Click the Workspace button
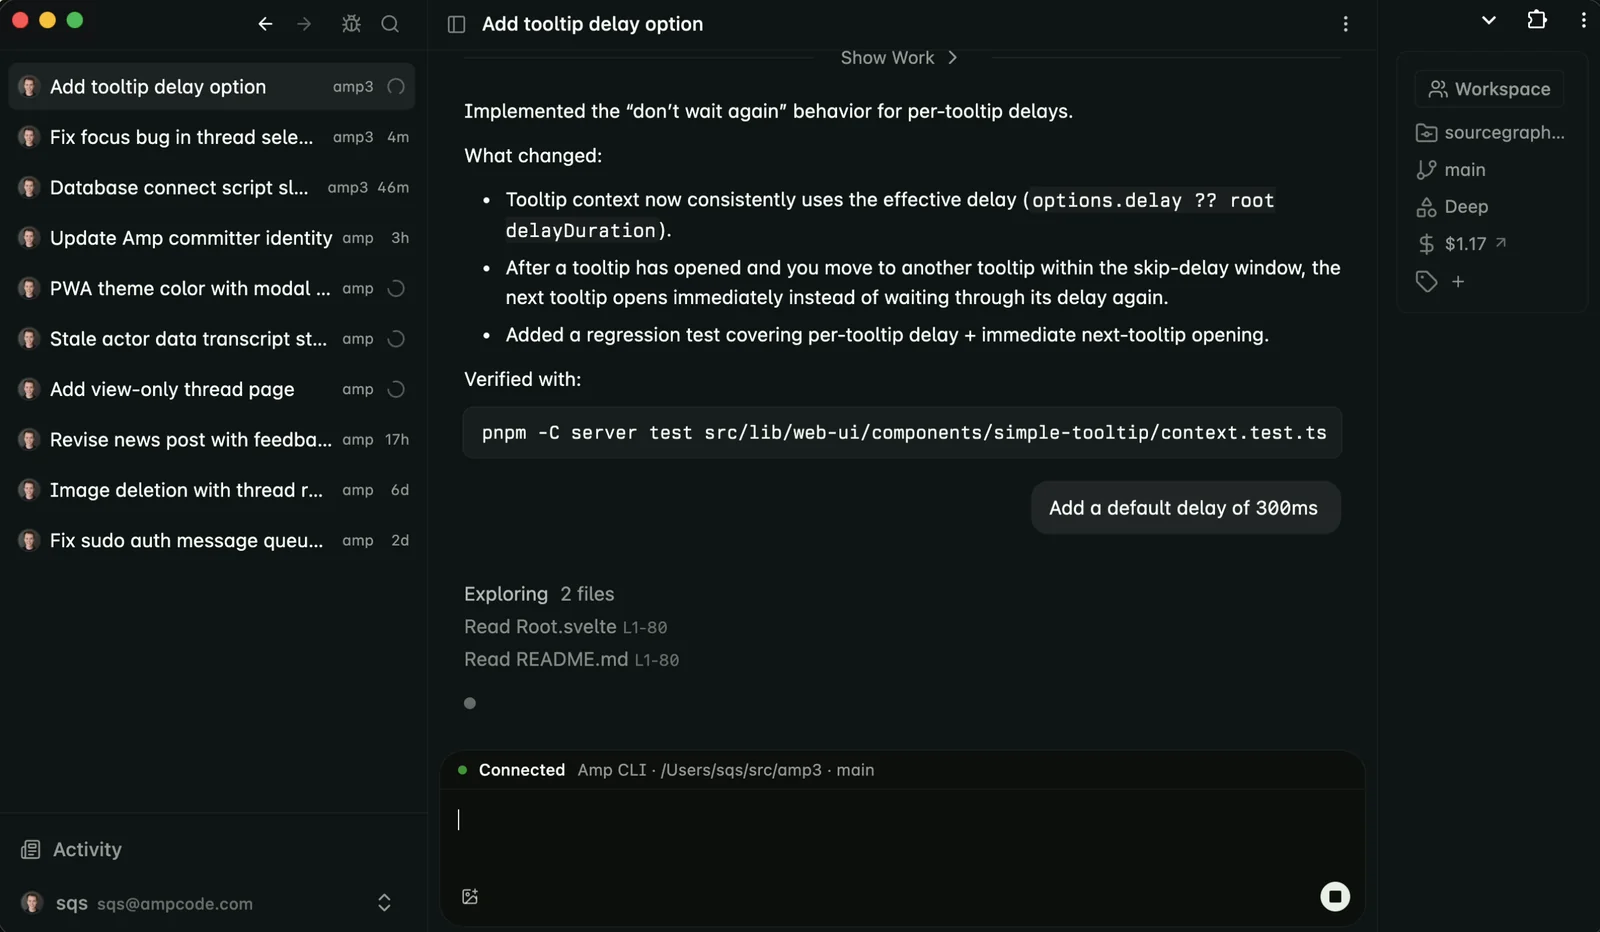This screenshot has height=932, width=1600. tap(1489, 89)
